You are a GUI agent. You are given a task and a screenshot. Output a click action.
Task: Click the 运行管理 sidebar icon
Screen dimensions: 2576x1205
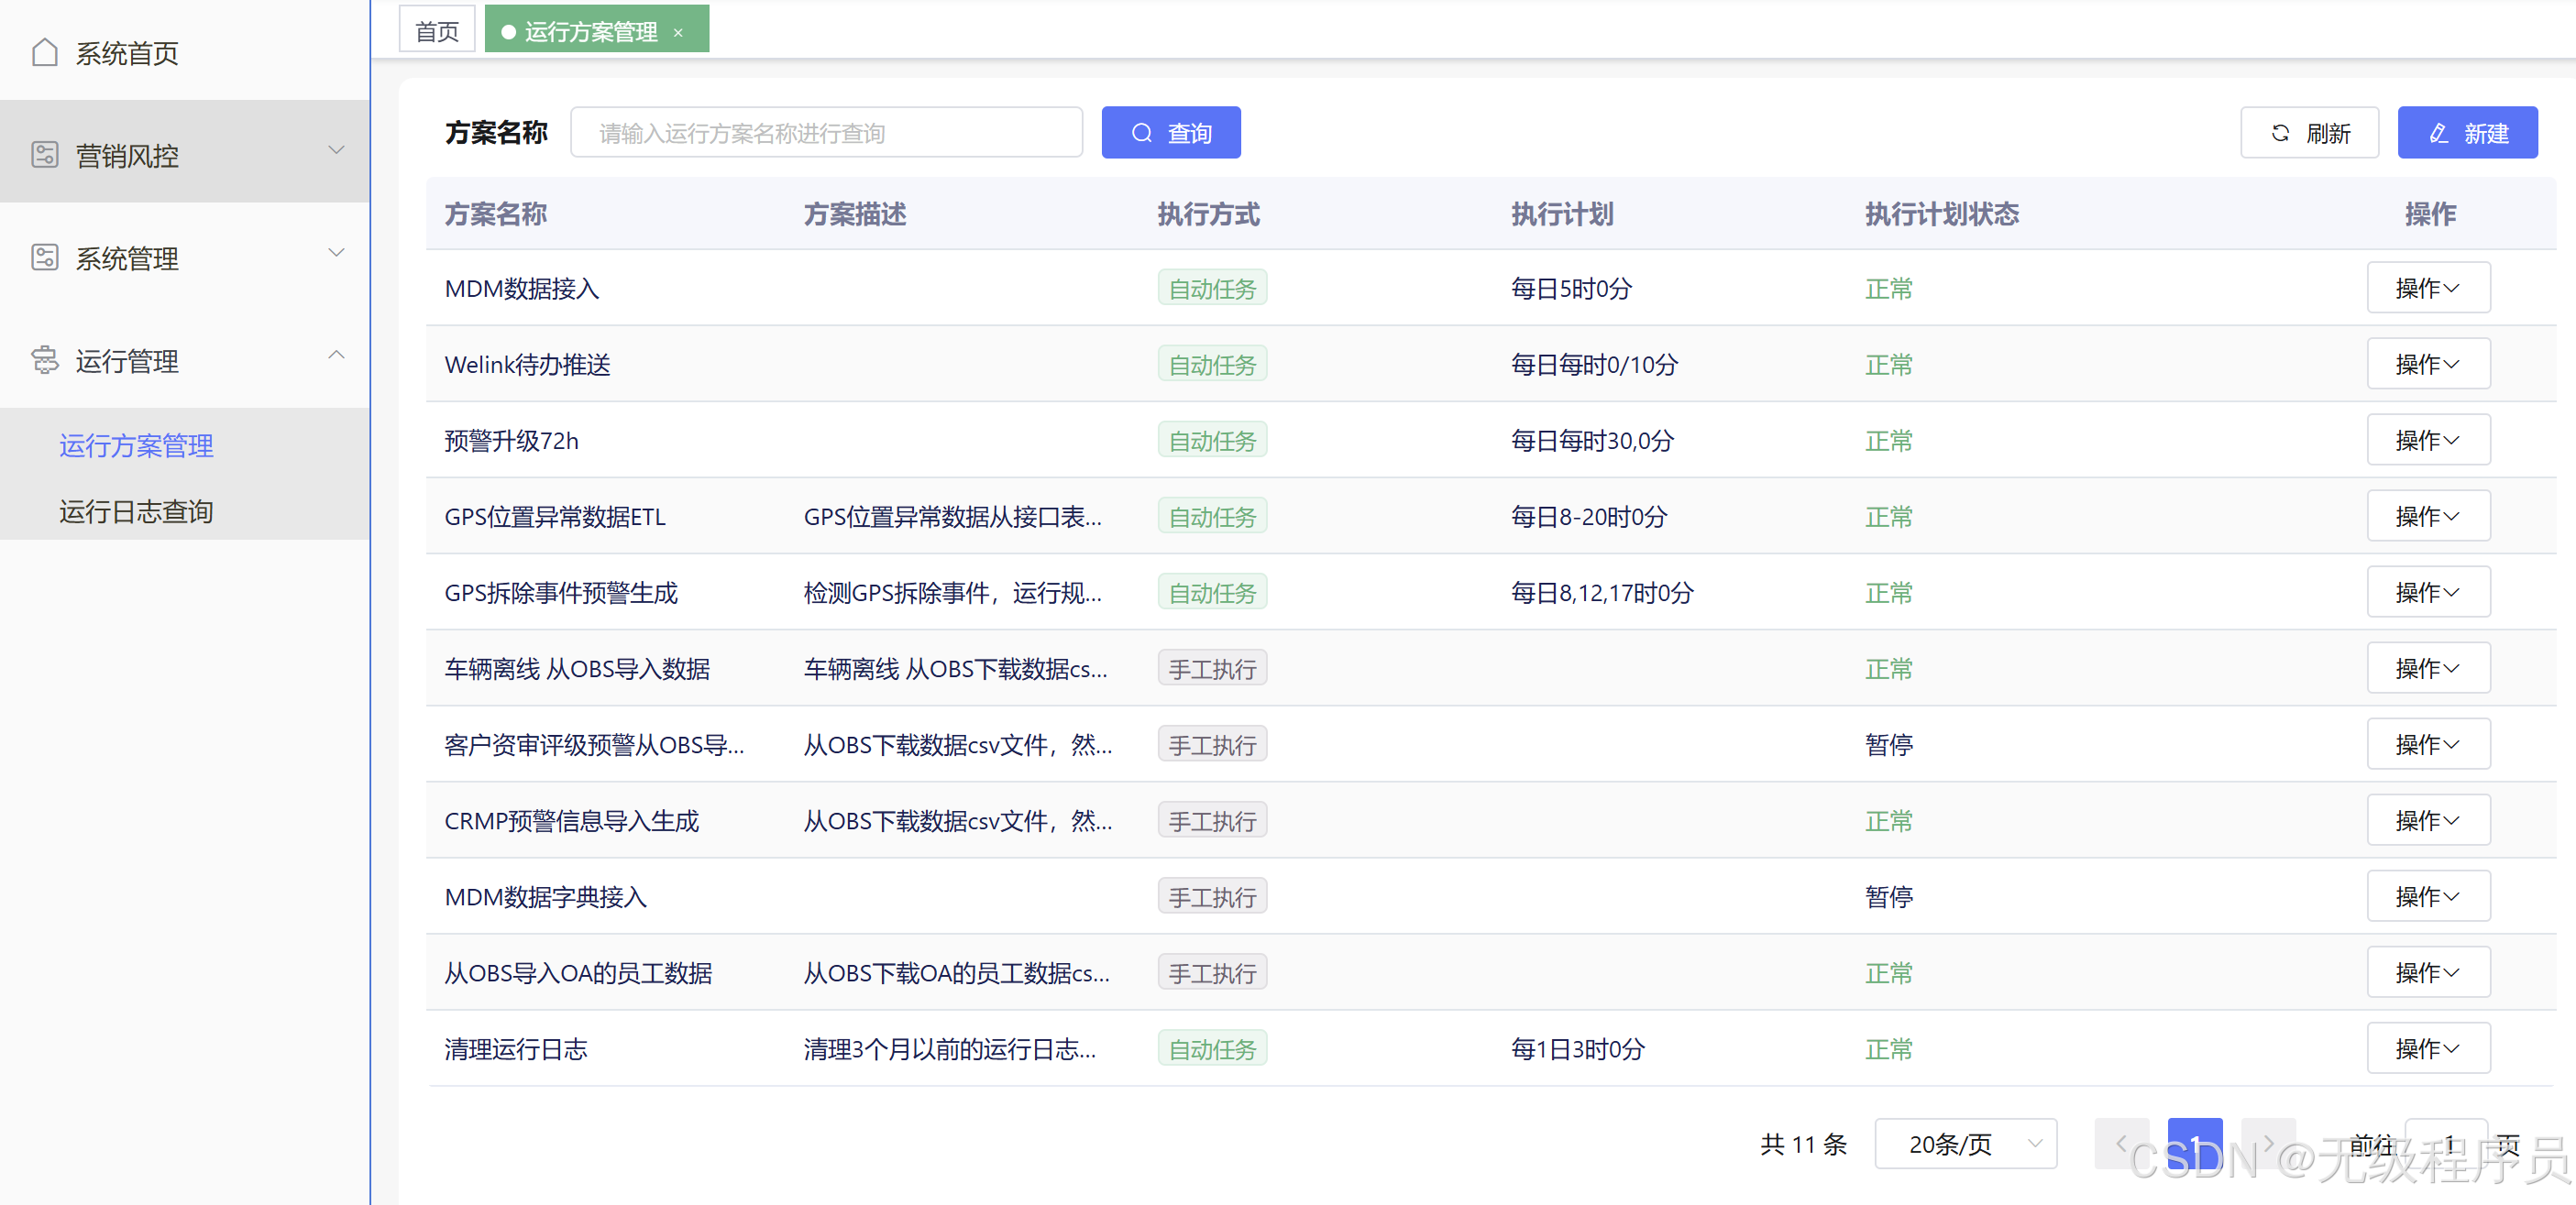(44, 360)
